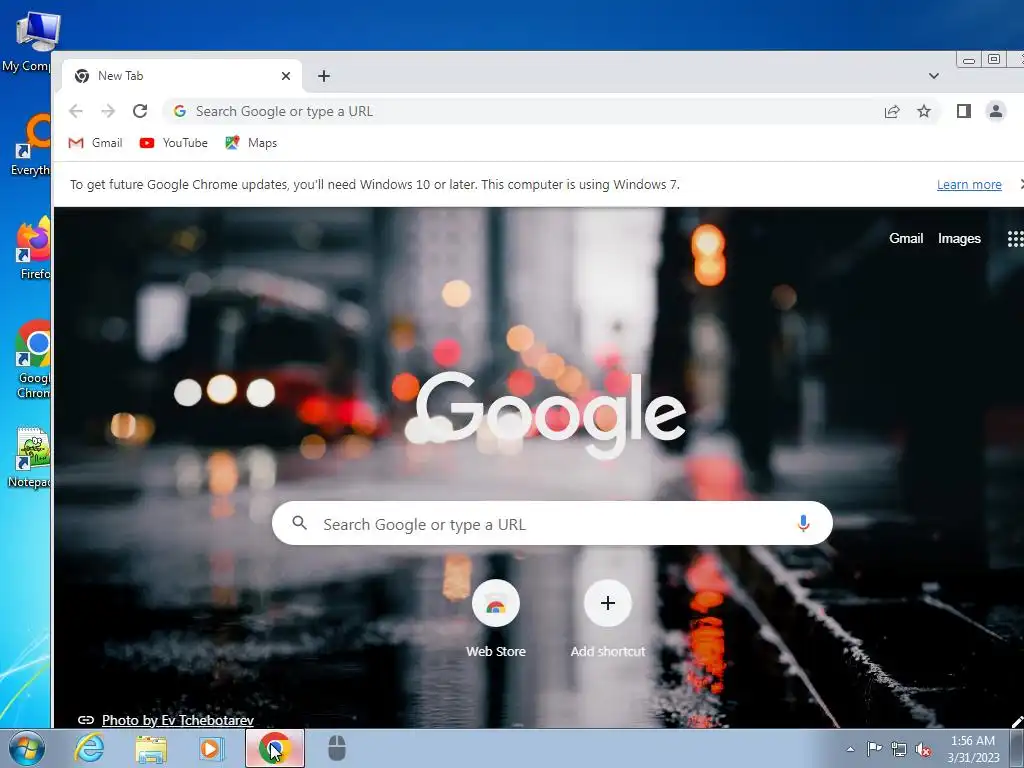Click the Chrome taskbar button
Screen dimensions: 1024x768
(274, 748)
